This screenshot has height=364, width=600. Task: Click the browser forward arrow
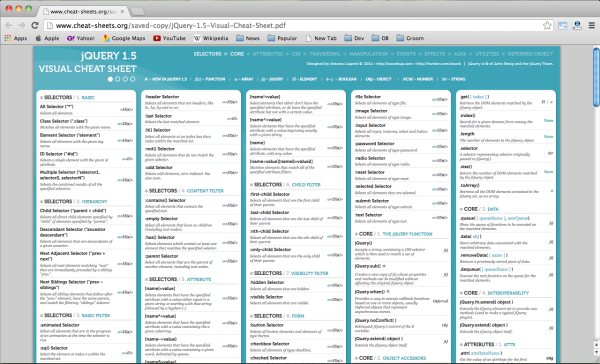click(22, 26)
